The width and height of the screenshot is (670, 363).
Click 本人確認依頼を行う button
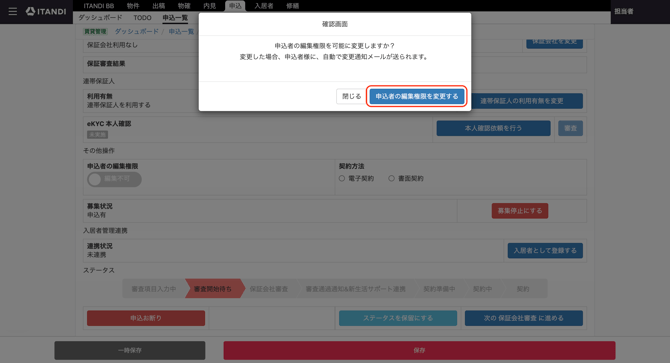coord(494,128)
